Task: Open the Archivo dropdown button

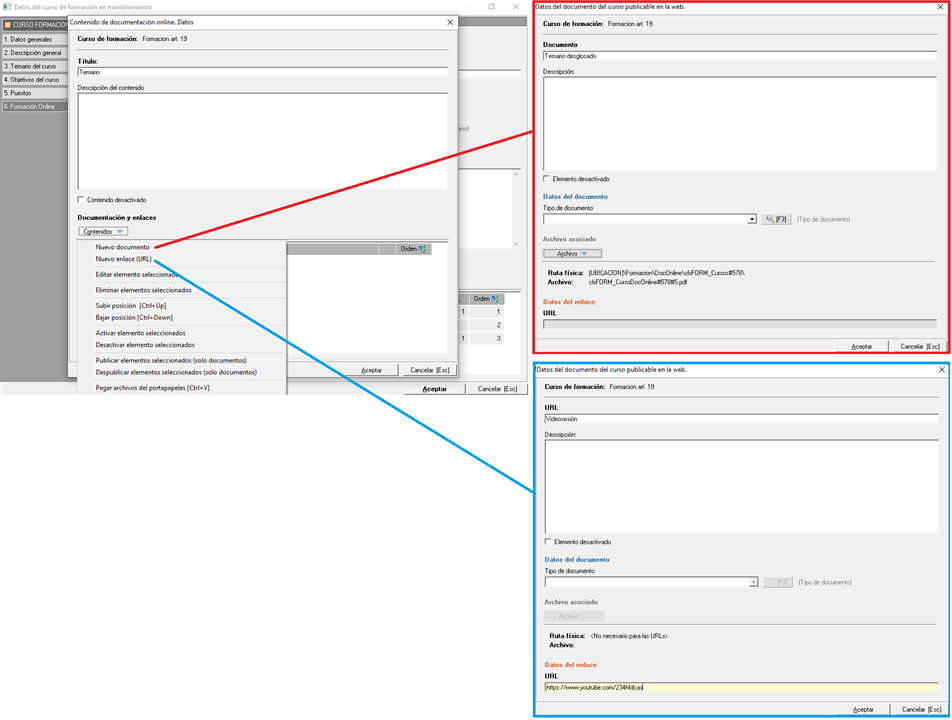Action: pyautogui.click(x=572, y=254)
